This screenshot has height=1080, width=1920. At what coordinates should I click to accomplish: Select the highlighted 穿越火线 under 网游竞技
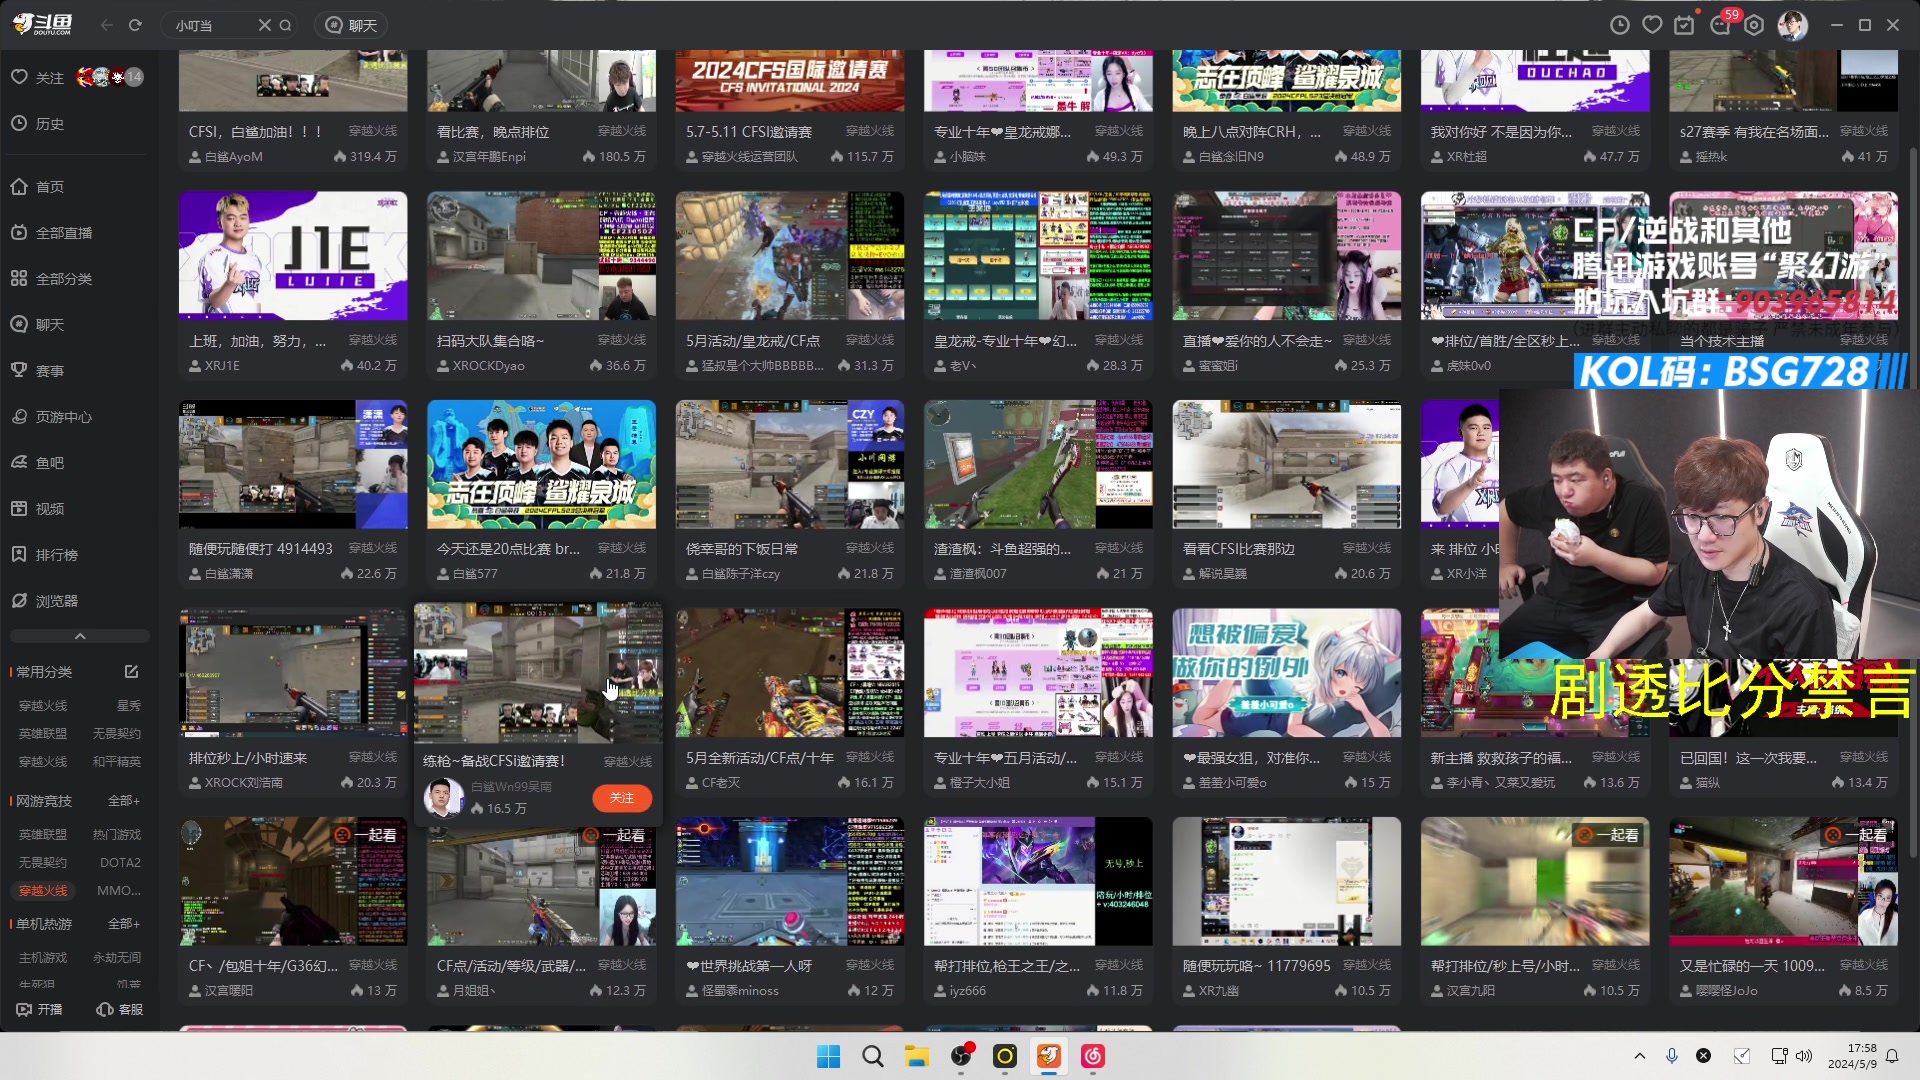coord(43,890)
